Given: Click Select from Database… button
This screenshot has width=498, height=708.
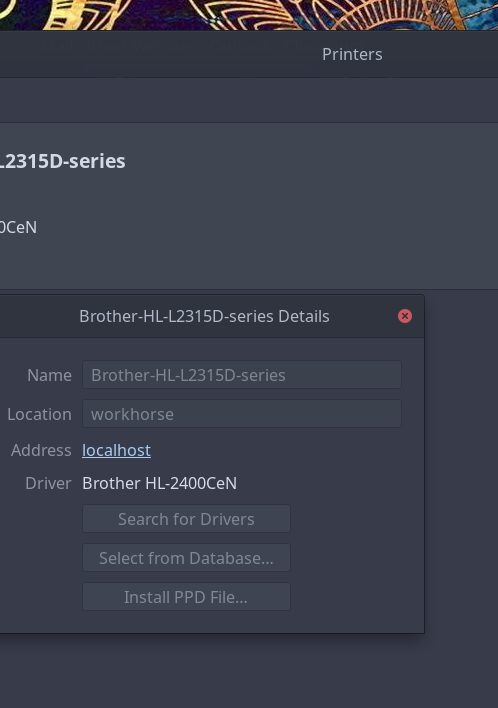Looking at the screenshot, I should tap(186, 558).
